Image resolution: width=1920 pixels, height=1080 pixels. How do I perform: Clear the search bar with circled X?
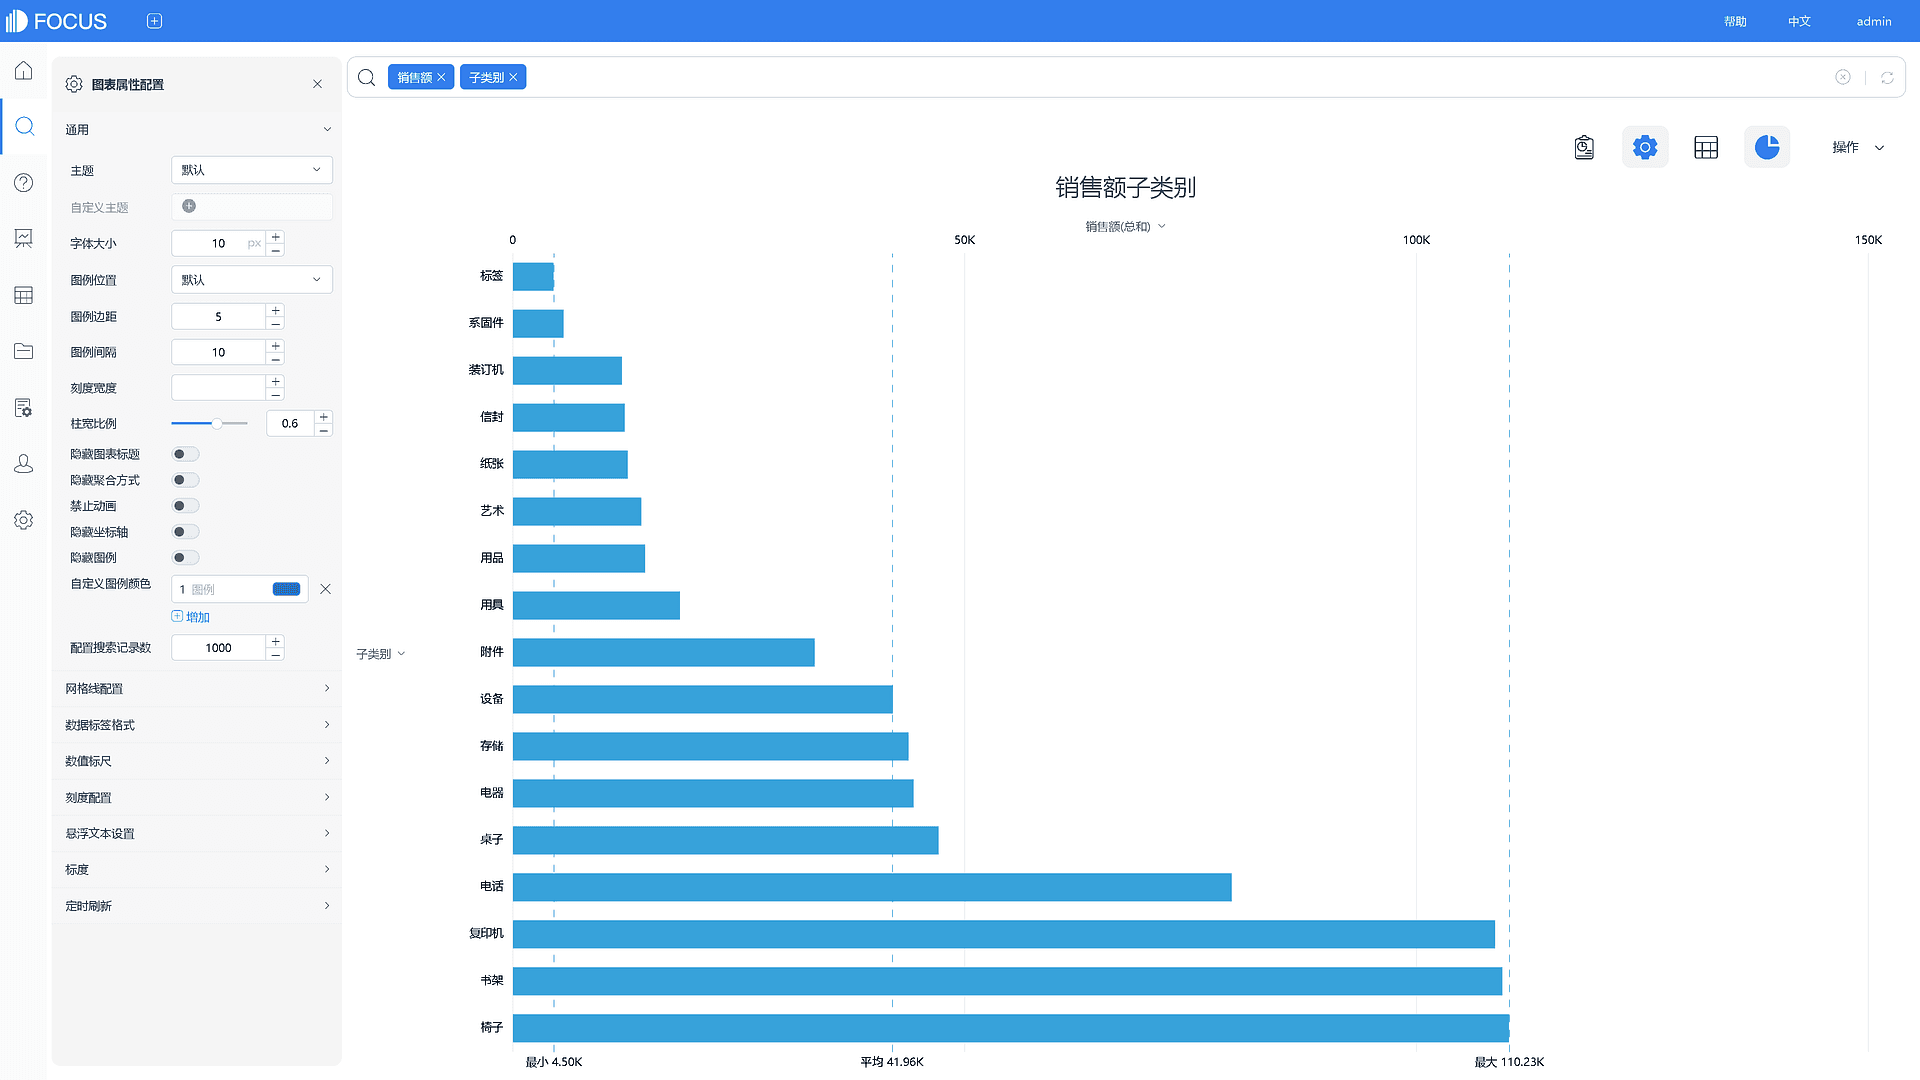click(1843, 77)
